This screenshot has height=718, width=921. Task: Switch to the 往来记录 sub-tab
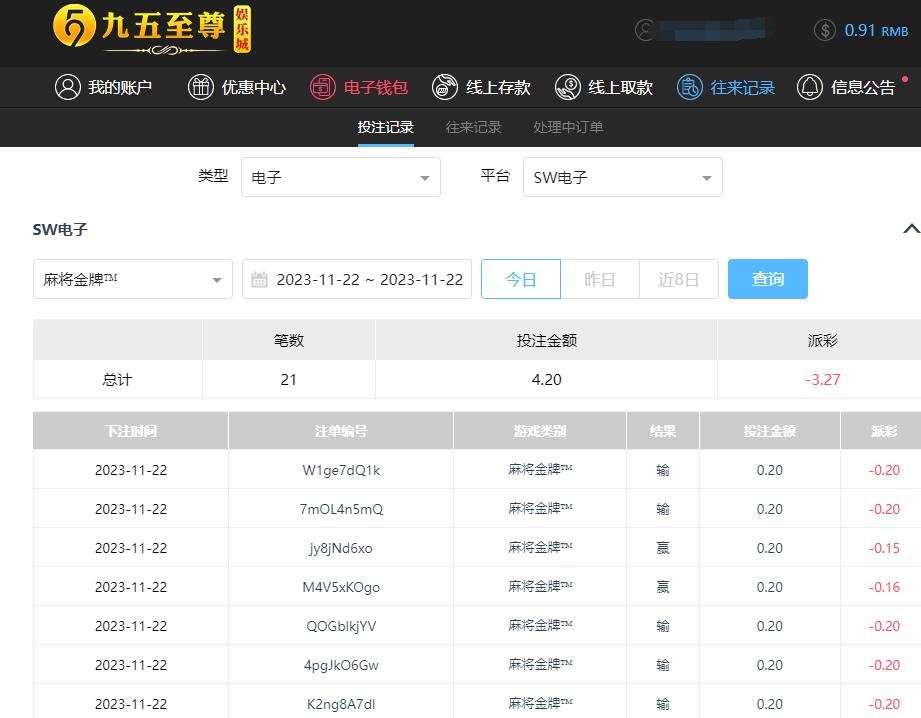point(473,127)
